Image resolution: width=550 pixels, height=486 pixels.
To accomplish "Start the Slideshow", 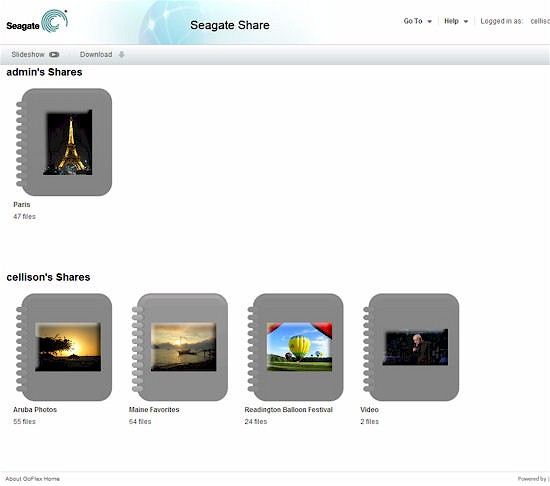I will (35, 54).
